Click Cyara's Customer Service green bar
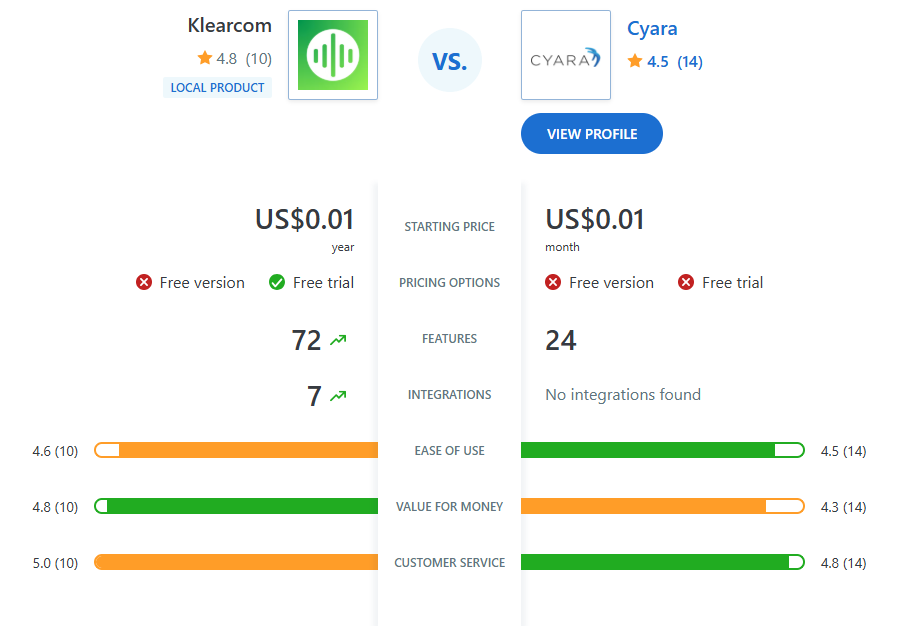The width and height of the screenshot is (923, 640). [x=662, y=563]
